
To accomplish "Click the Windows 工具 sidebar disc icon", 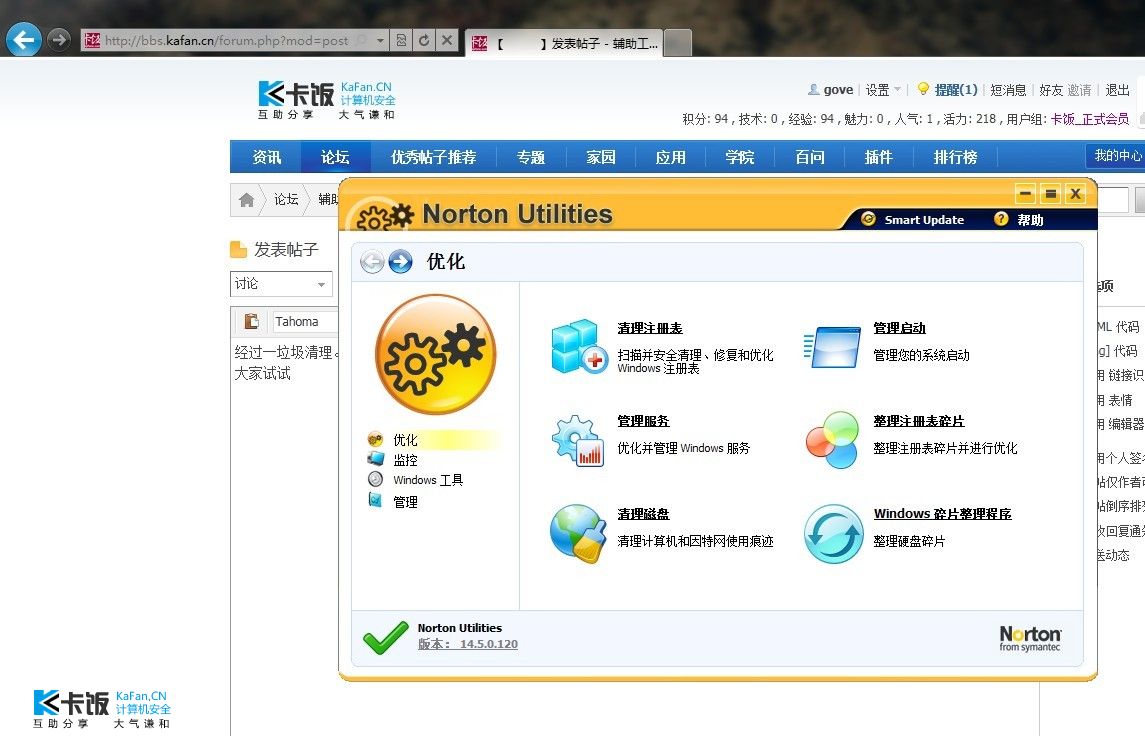I will click(375, 479).
